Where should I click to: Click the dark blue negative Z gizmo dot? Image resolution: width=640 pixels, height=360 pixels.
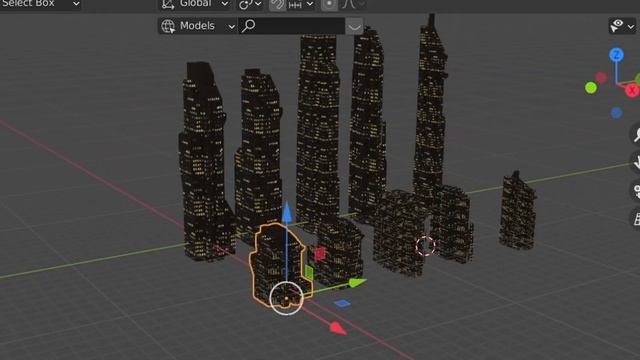[616, 113]
